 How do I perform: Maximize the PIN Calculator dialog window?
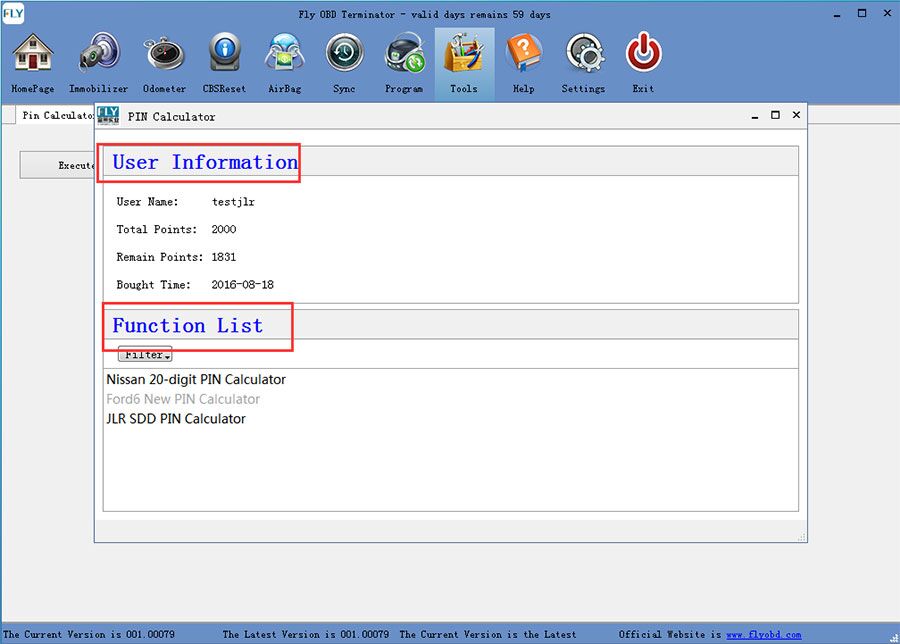point(775,116)
